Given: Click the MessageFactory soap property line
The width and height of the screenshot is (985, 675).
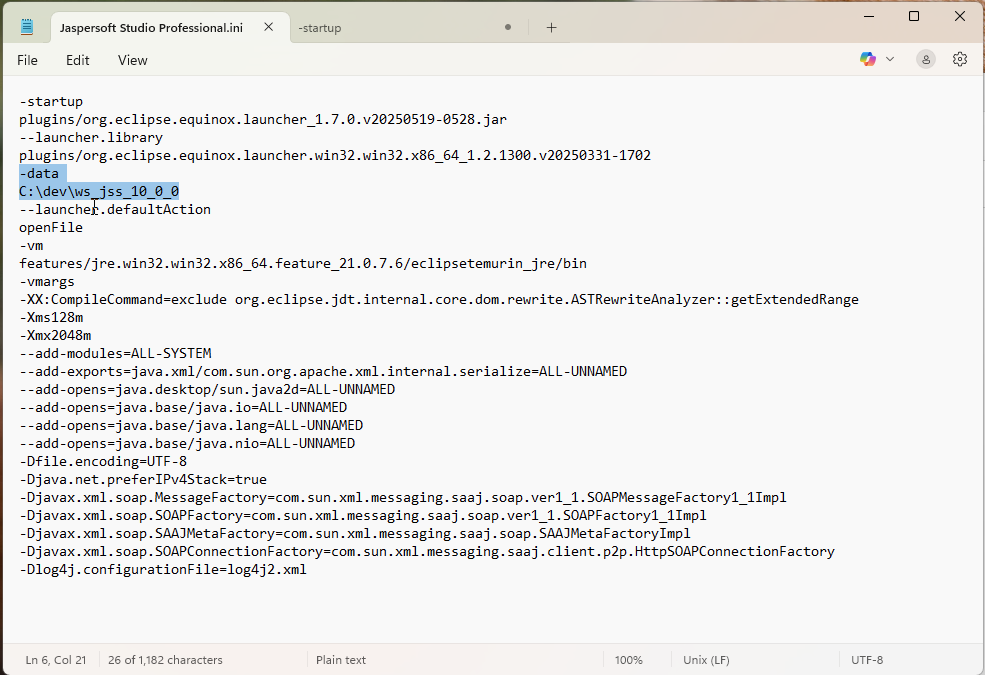Looking at the screenshot, I should click(403, 497).
